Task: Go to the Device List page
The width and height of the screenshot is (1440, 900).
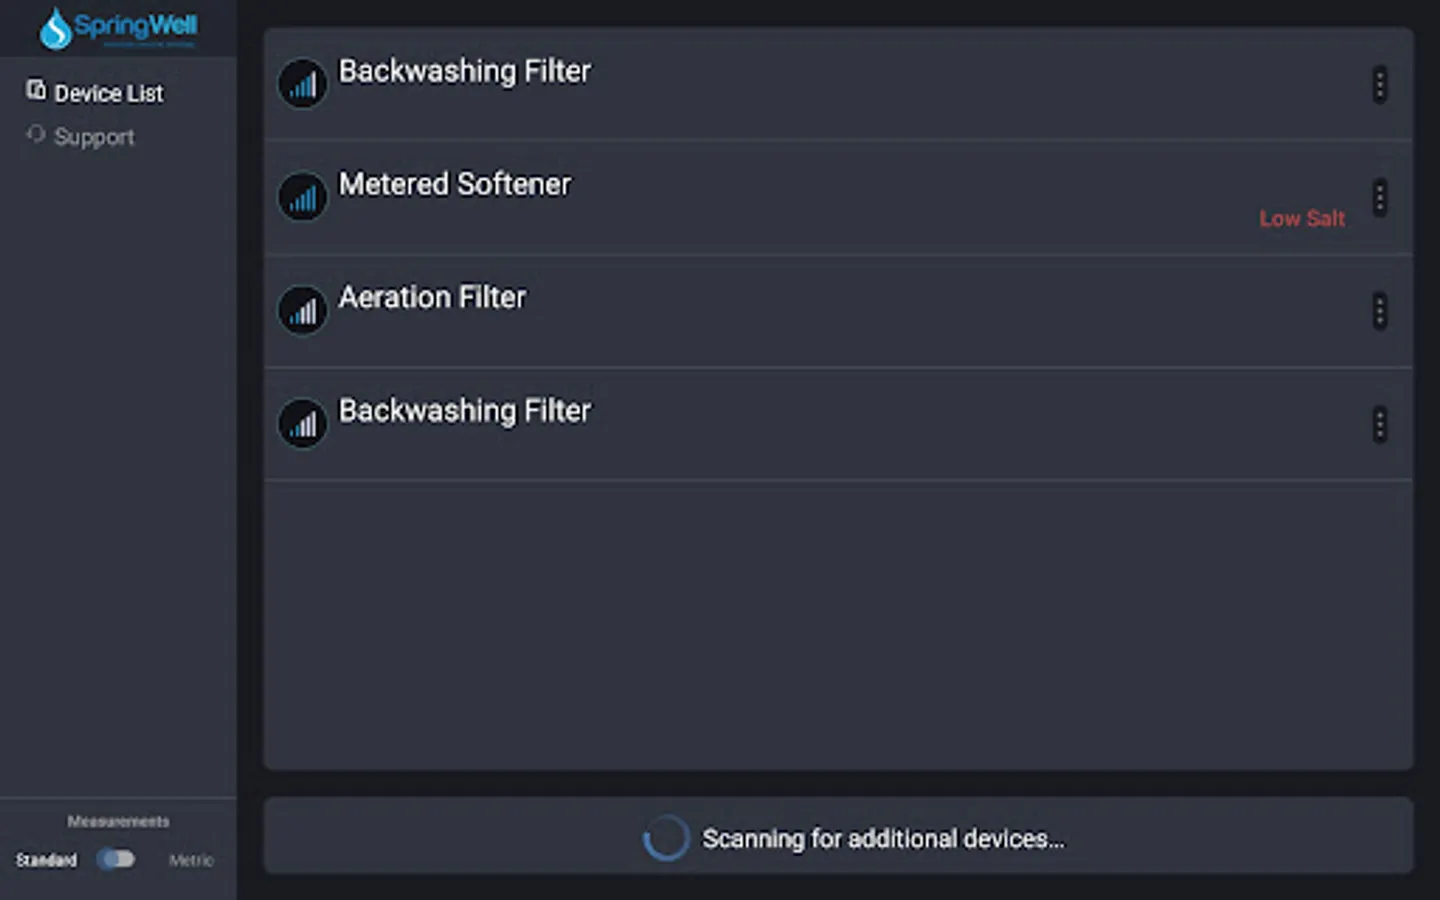Action: (x=108, y=93)
